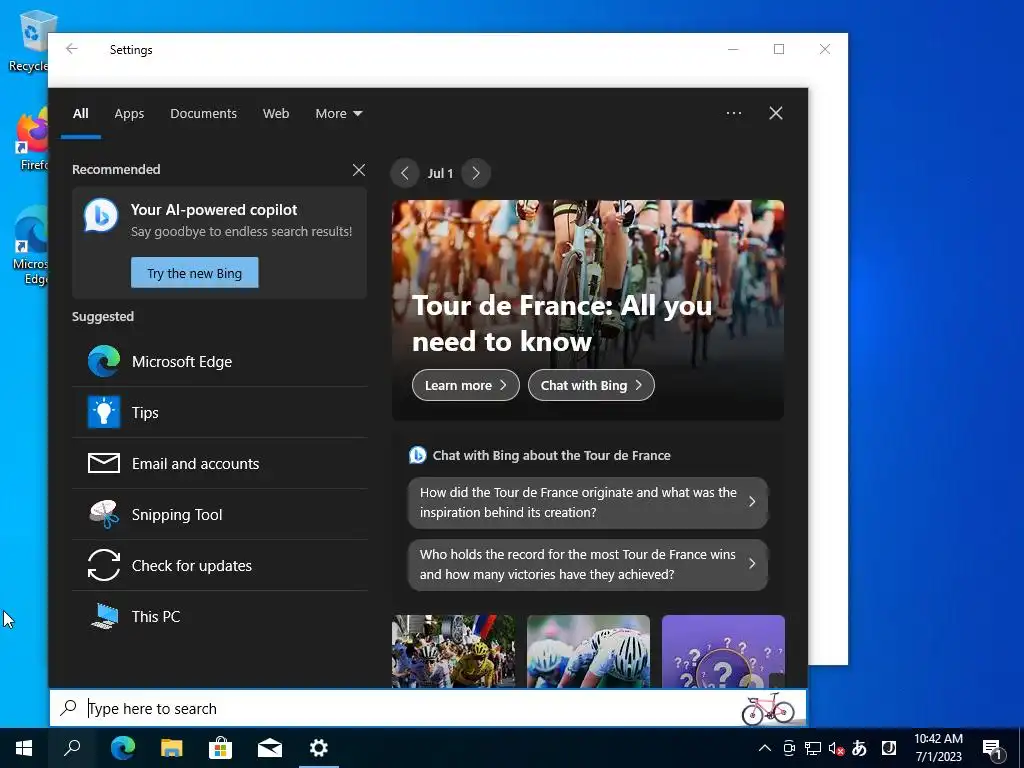Switch to the Documents search tab
The image size is (1024, 768).
coord(203,114)
